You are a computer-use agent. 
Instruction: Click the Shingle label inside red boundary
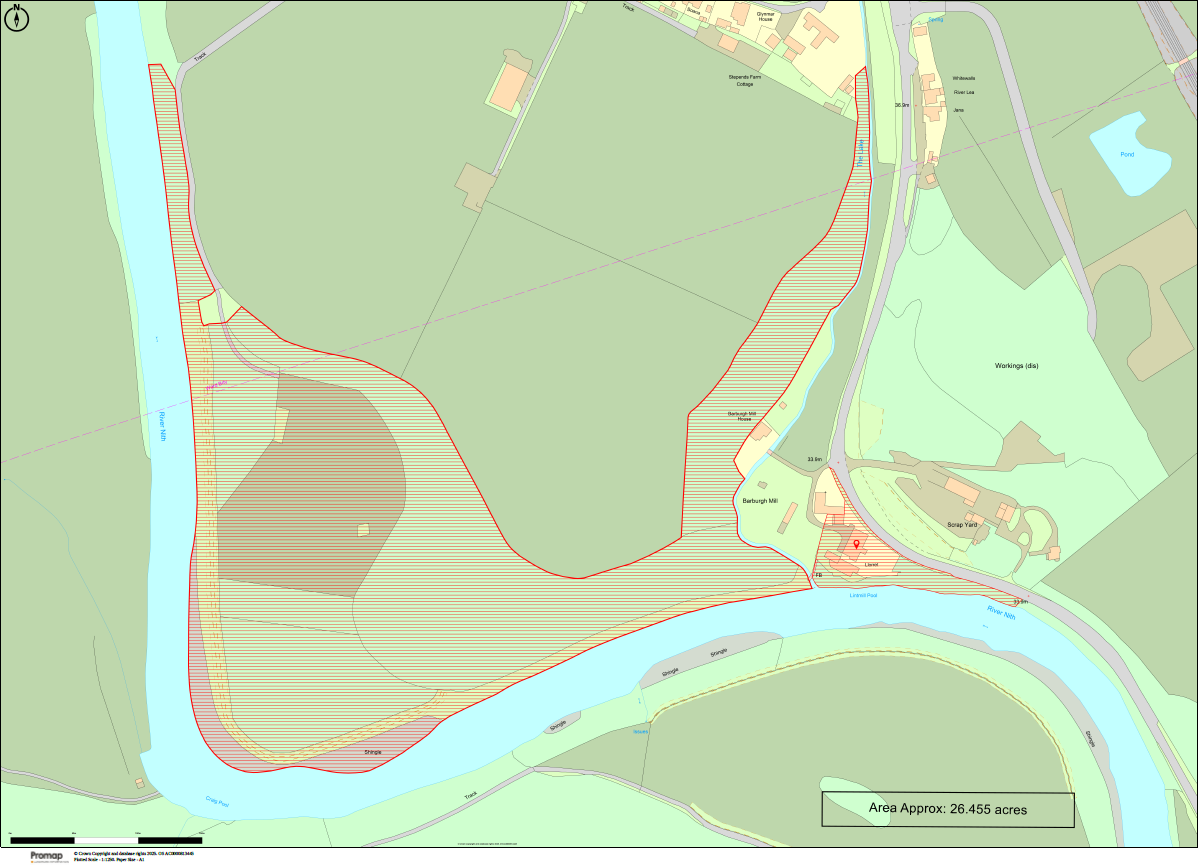372,751
